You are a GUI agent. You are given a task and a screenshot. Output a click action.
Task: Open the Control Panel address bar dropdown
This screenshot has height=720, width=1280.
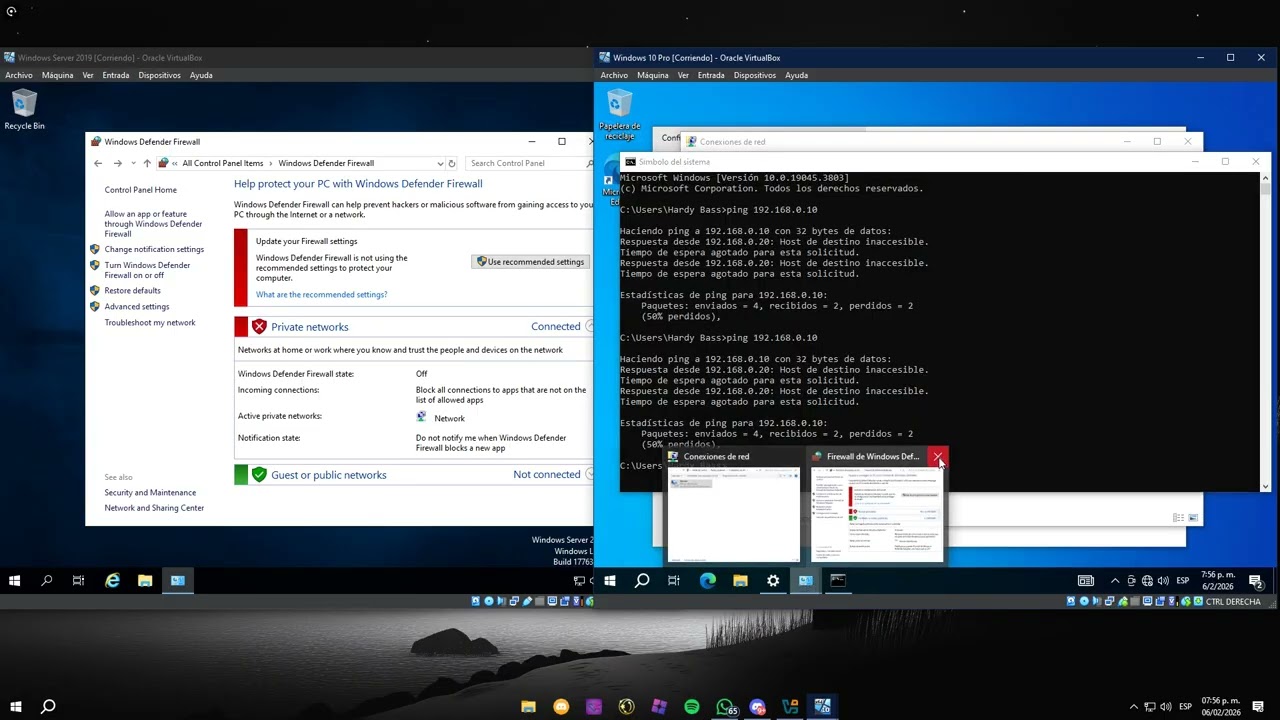point(440,163)
